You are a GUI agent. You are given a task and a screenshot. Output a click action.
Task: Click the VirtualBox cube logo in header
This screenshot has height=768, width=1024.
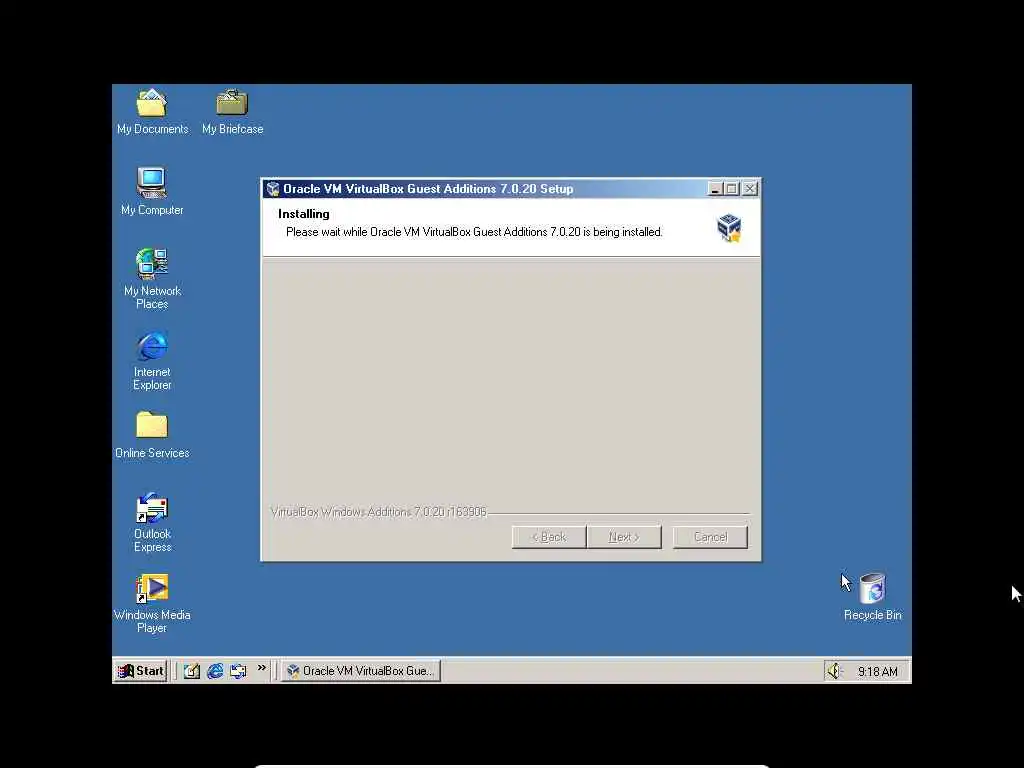coord(729,227)
